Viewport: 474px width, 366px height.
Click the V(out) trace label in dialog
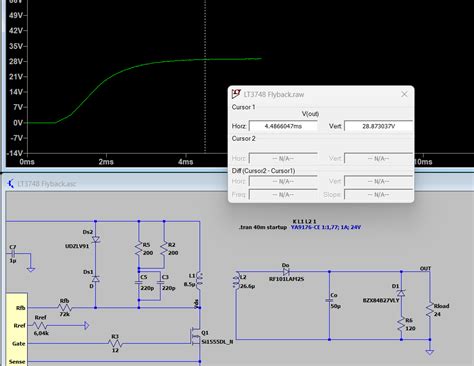coord(310,114)
